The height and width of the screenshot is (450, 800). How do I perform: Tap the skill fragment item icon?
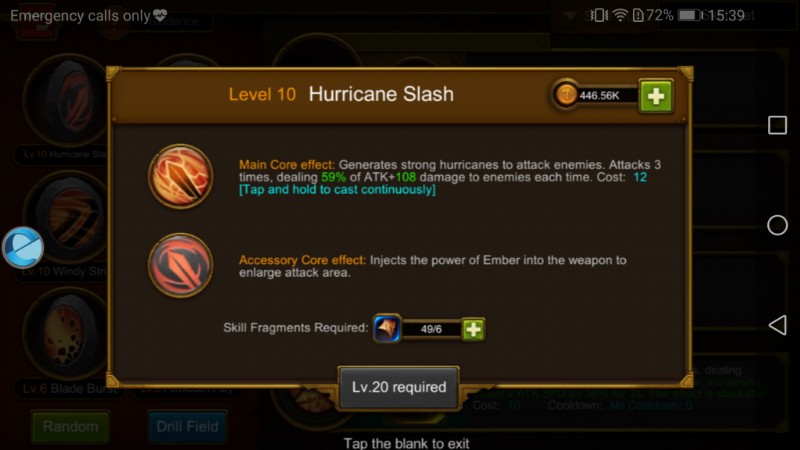point(387,329)
